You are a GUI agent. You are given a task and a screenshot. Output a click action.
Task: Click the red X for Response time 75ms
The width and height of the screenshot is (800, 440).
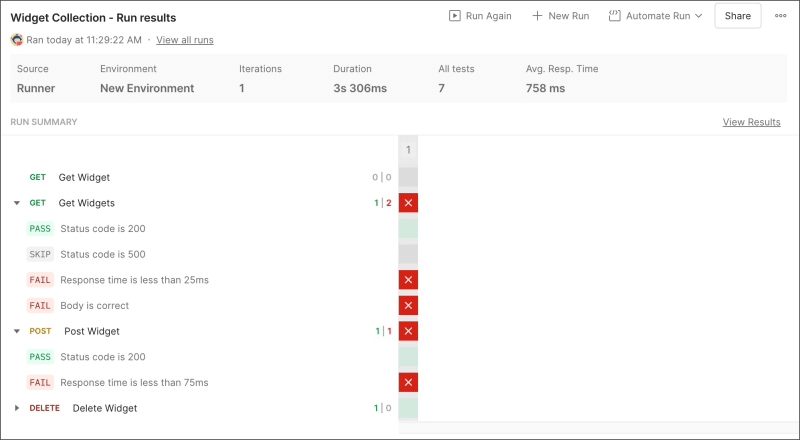408,382
